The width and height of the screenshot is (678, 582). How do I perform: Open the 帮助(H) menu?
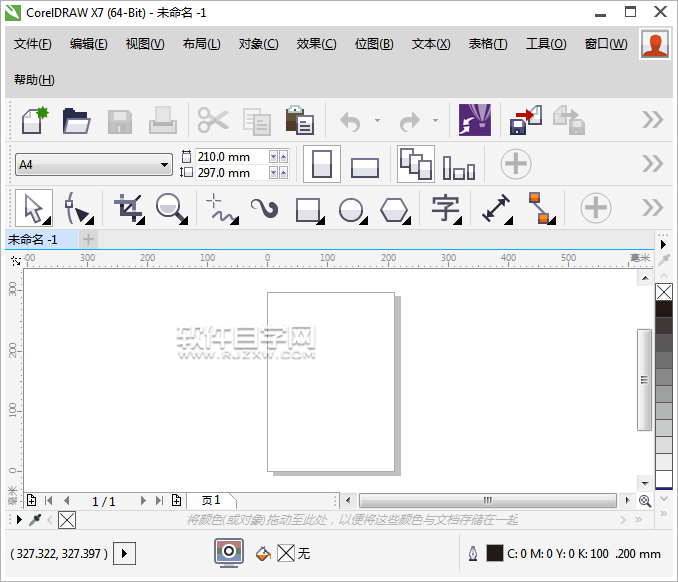point(34,80)
